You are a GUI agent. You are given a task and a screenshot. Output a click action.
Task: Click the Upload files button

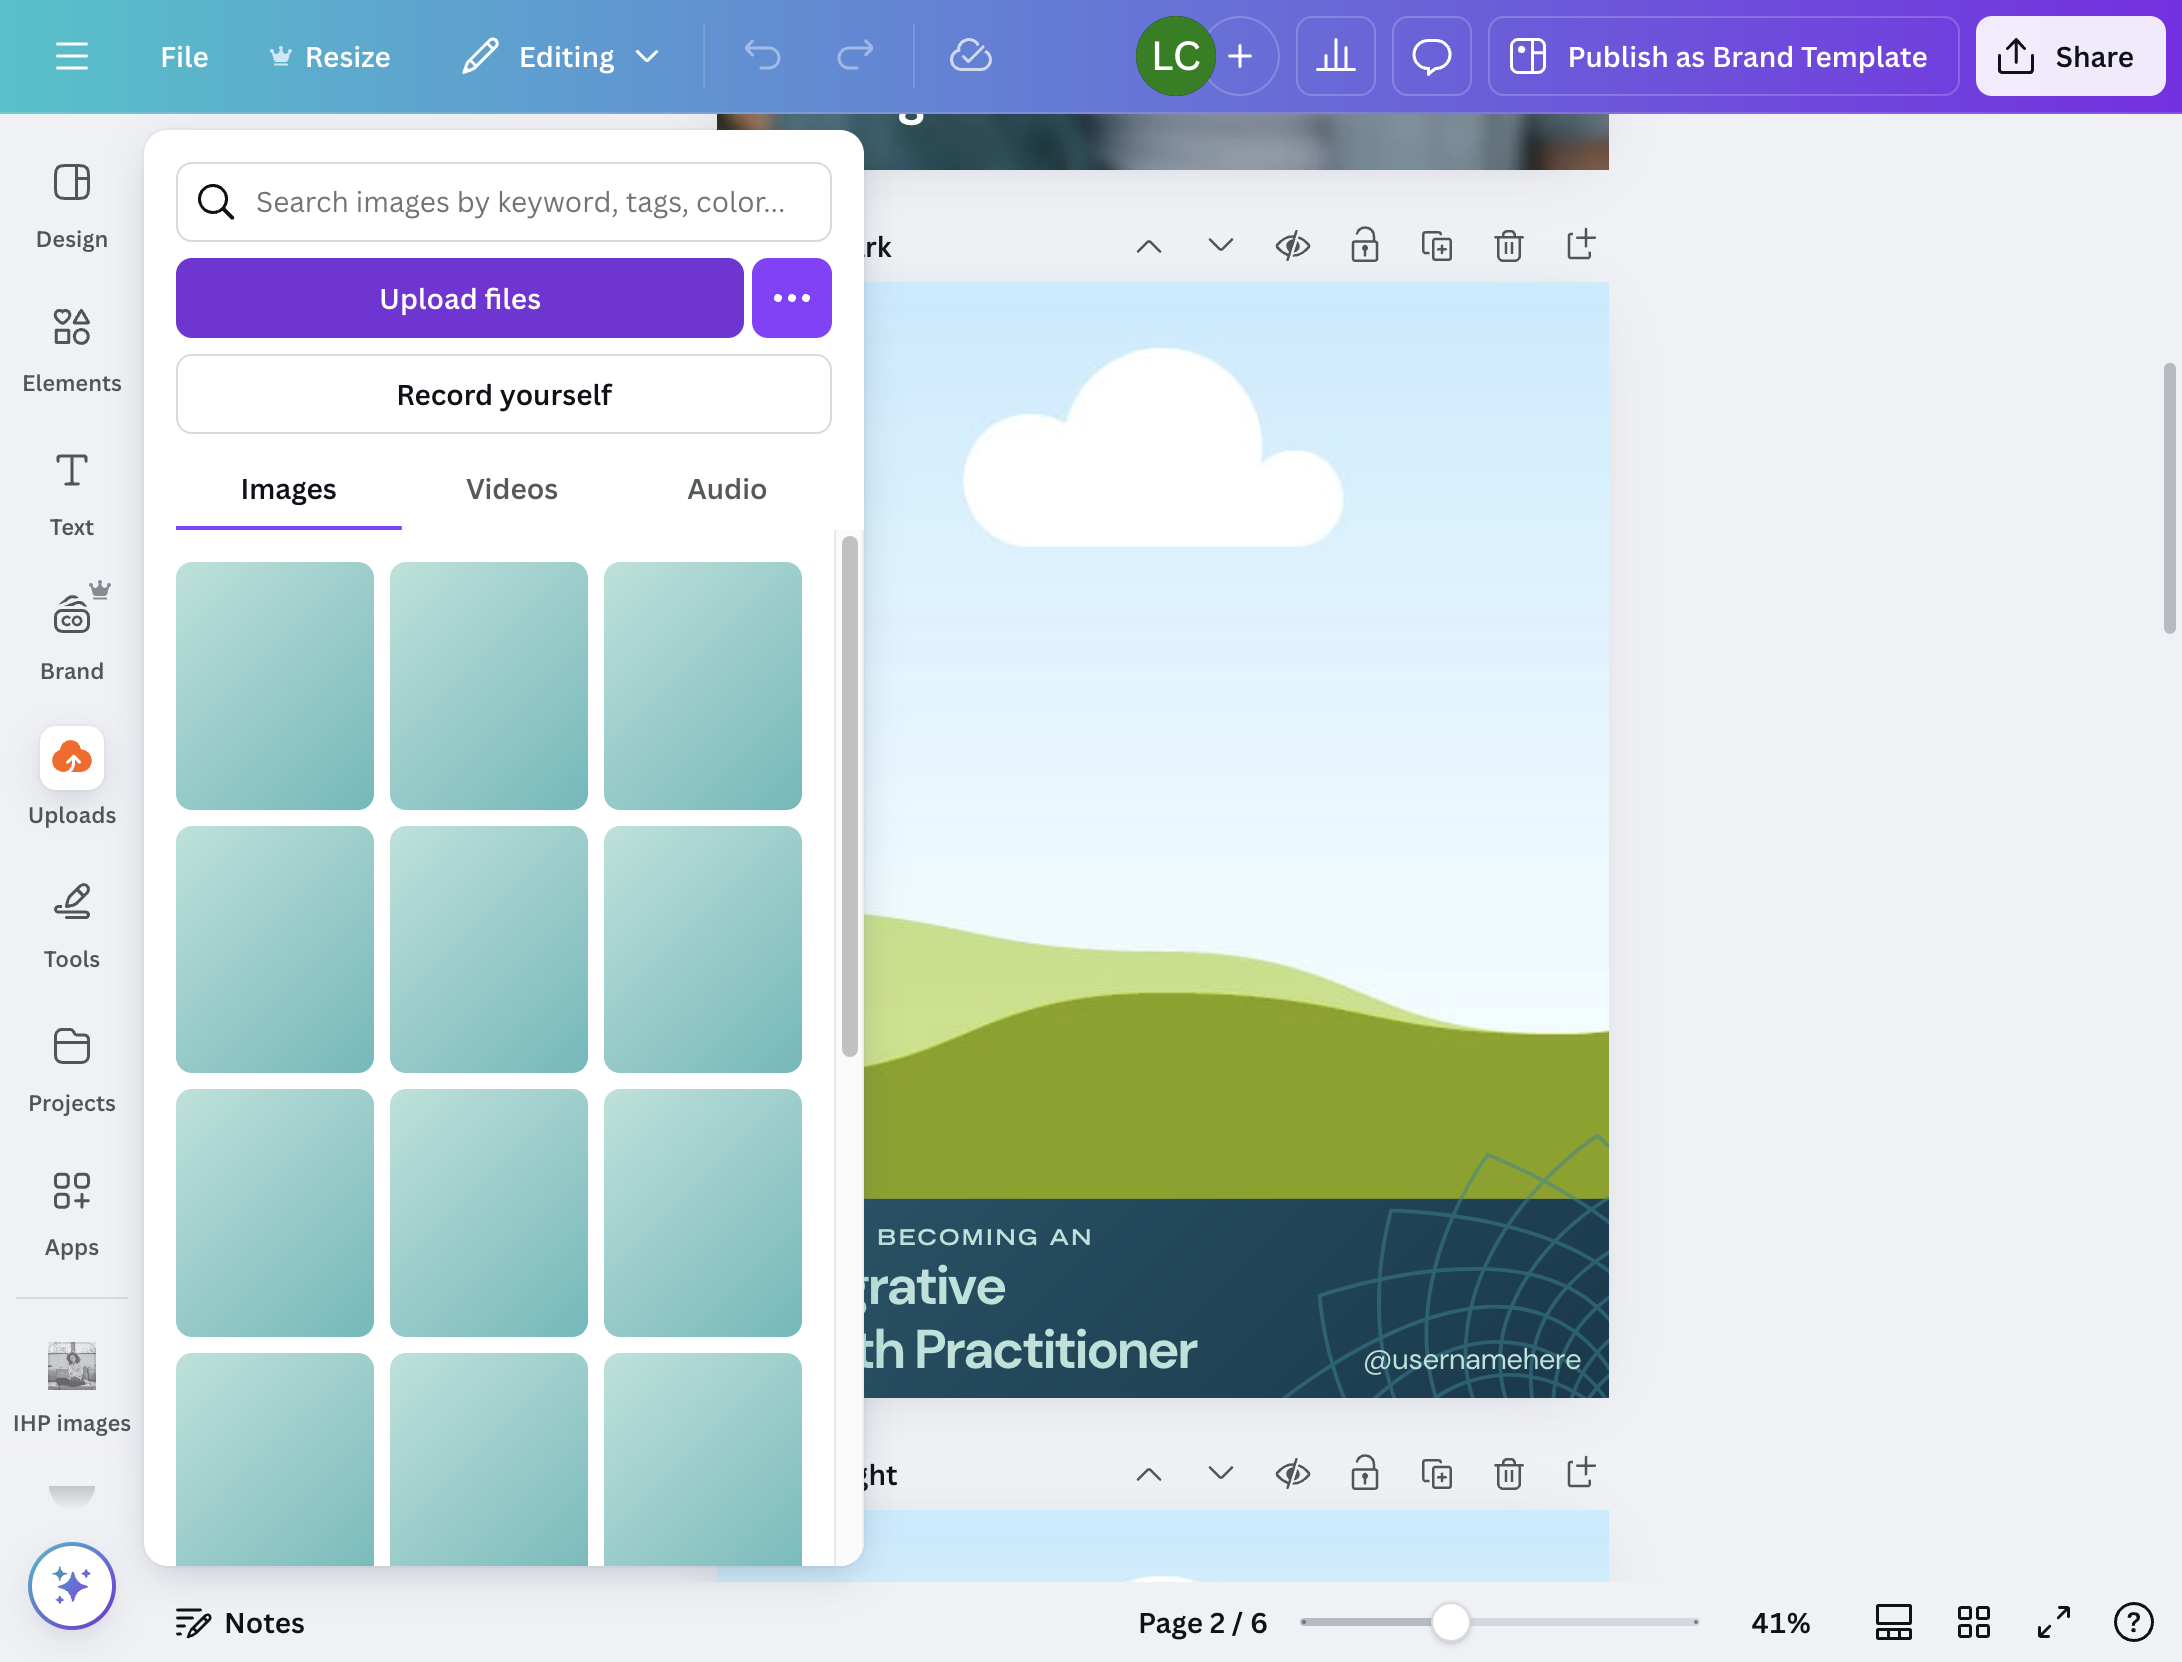(x=460, y=298)
